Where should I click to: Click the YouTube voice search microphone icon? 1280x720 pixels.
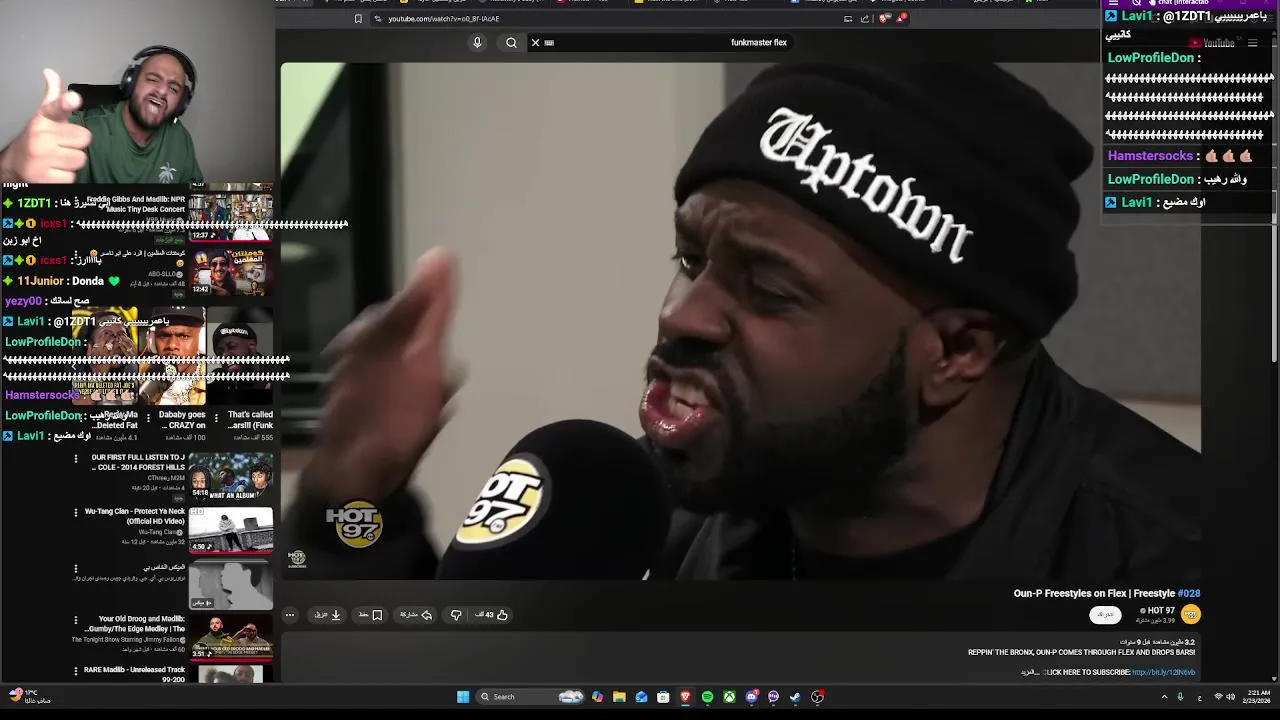477,43
